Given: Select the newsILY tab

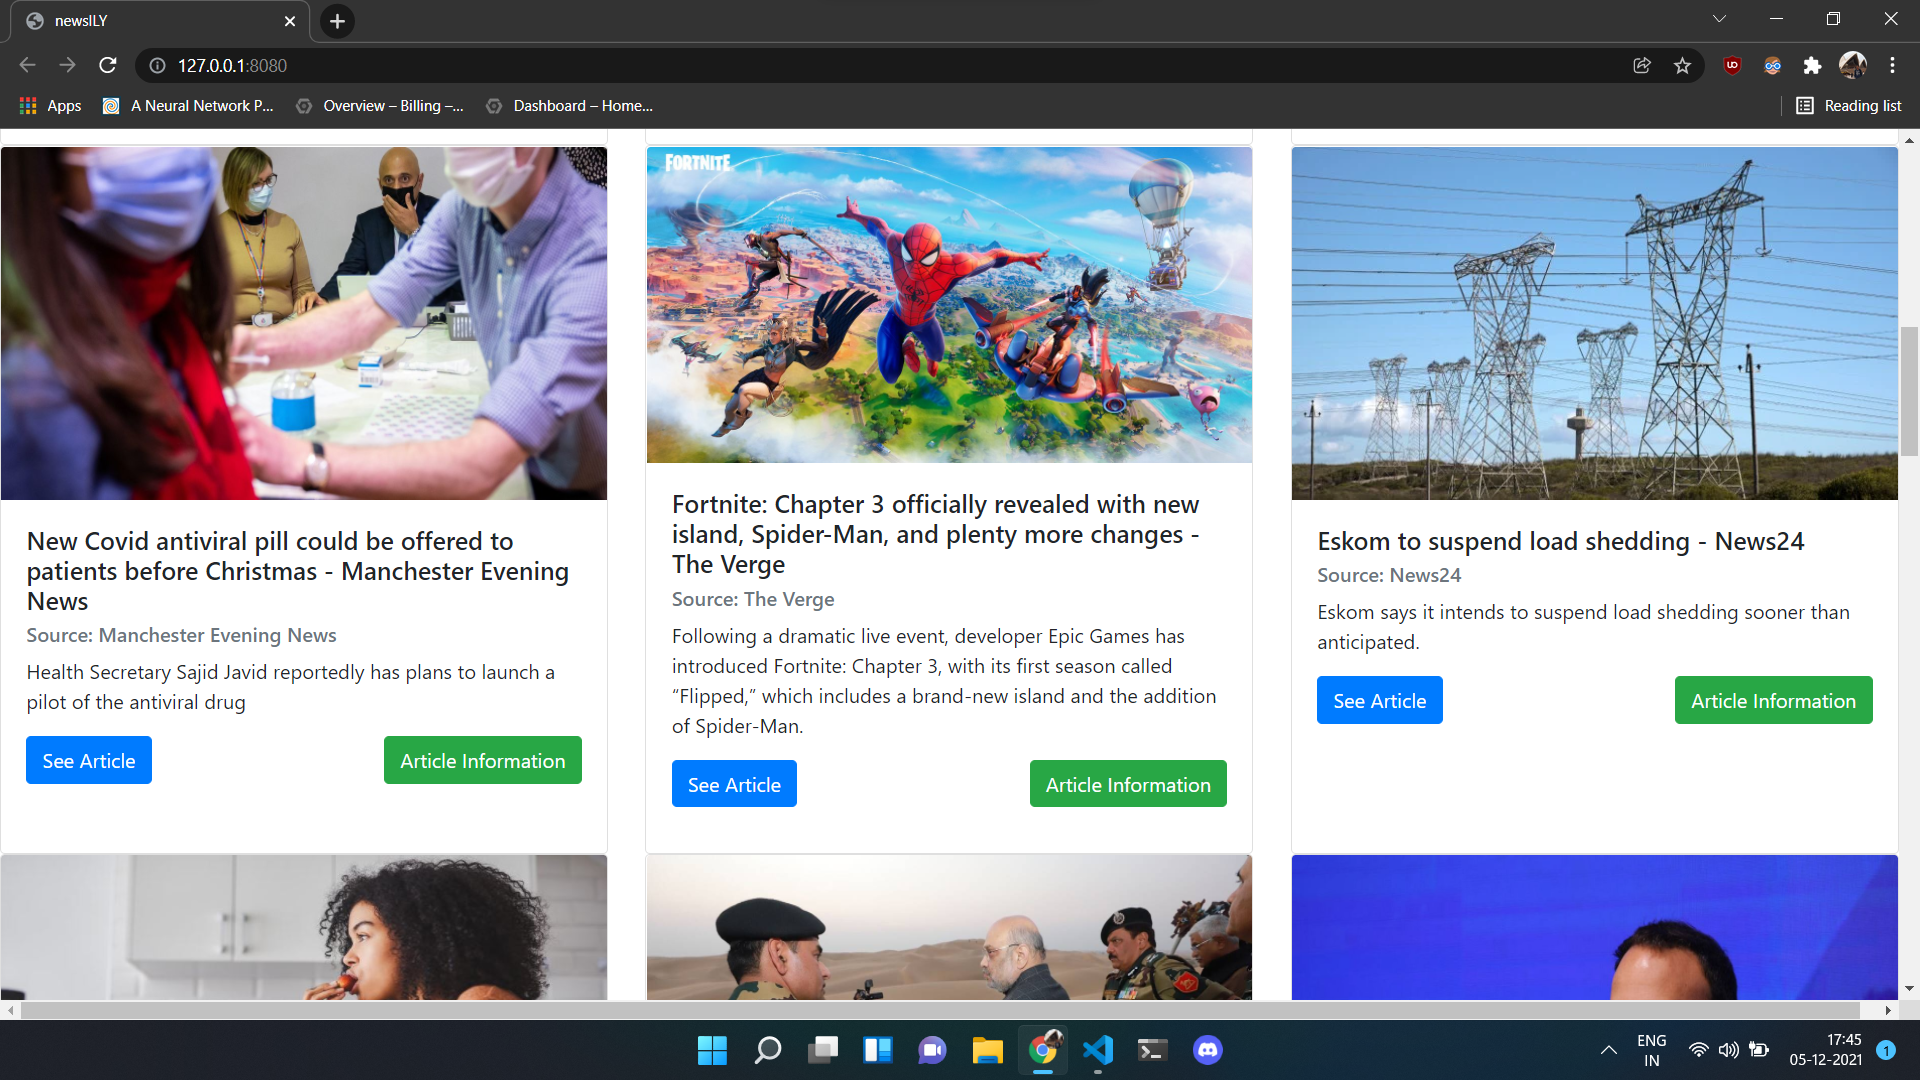Looking at the screenshot, I should (150, 21).
